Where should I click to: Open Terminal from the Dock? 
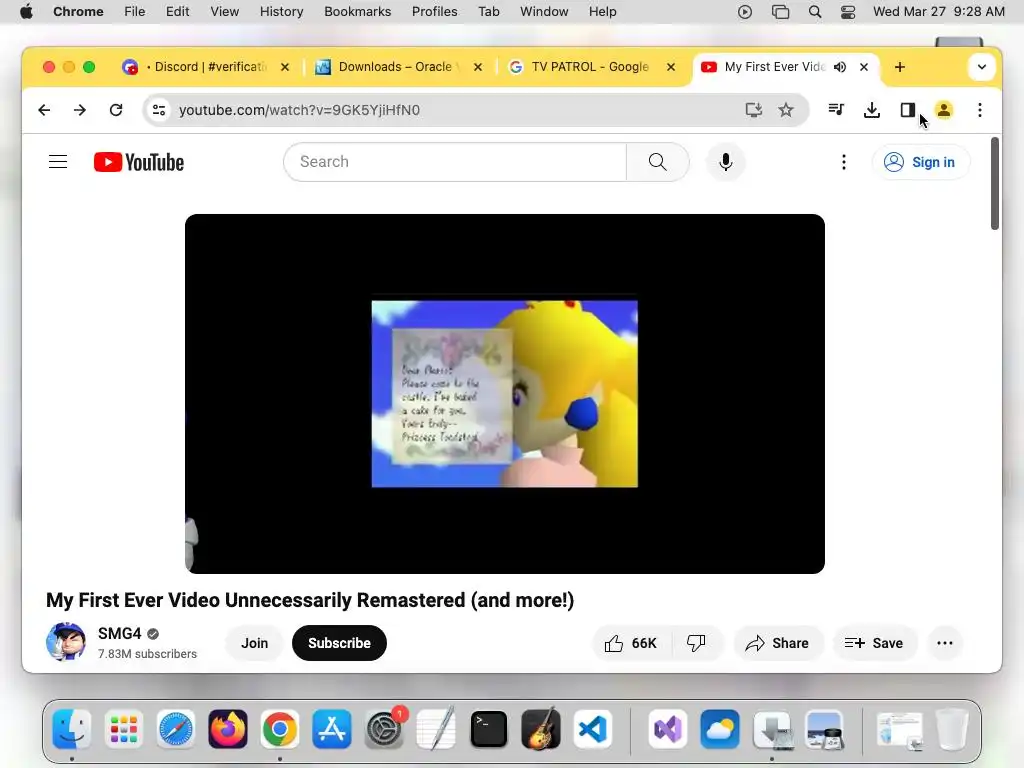[x=488, y=729]
